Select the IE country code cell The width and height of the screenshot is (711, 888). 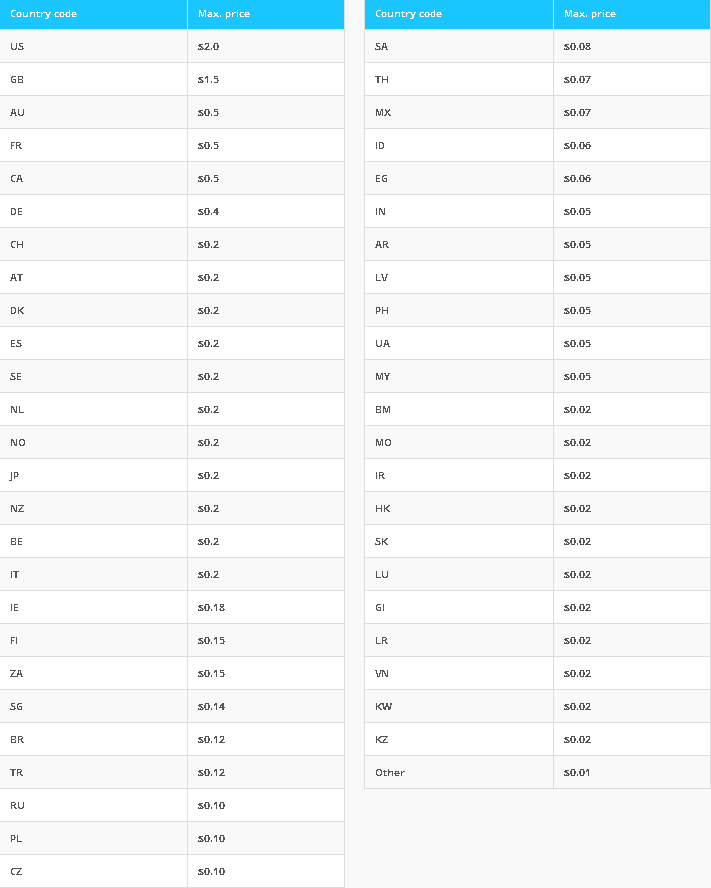(93, 607)
